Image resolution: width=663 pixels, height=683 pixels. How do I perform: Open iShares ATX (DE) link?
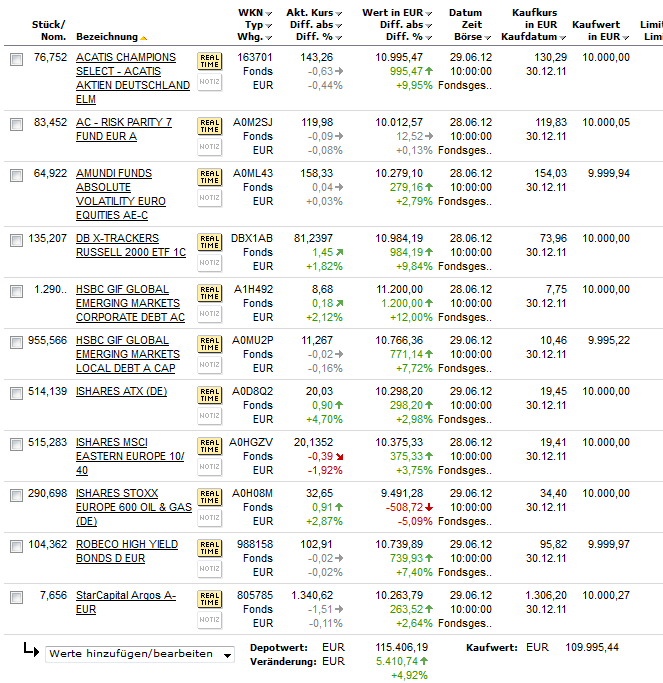tap(122, 392)
